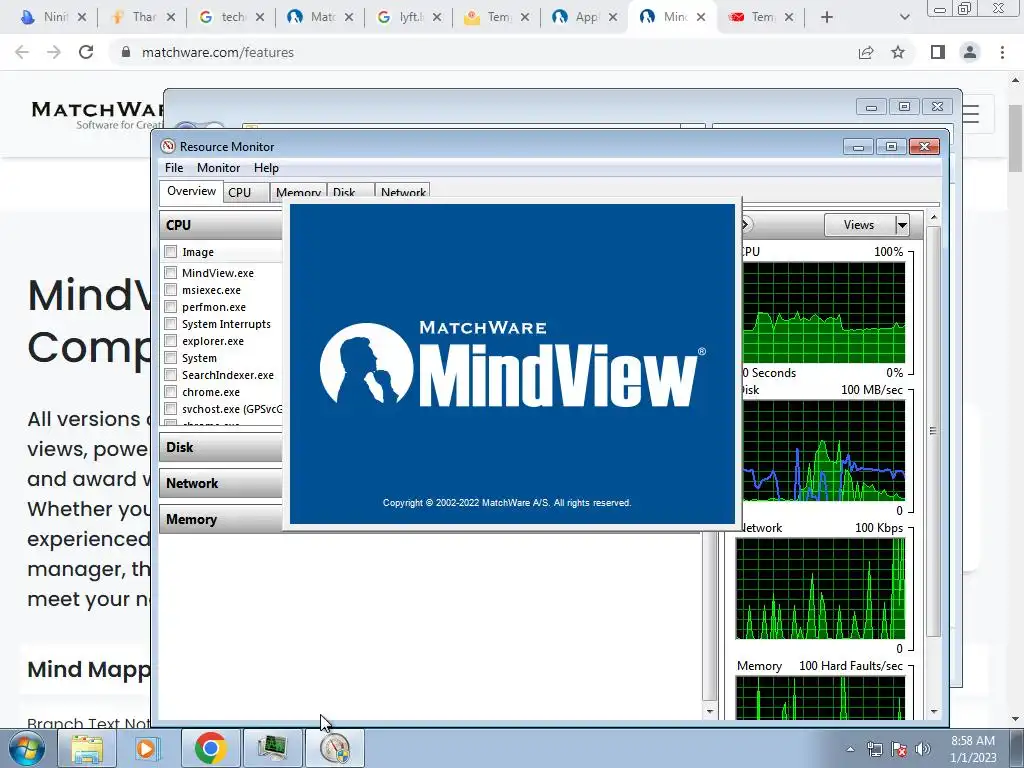The image size is (1024, 768).
Task: Click graph pane scroll down arrow
Action: [x=933, y=711]
